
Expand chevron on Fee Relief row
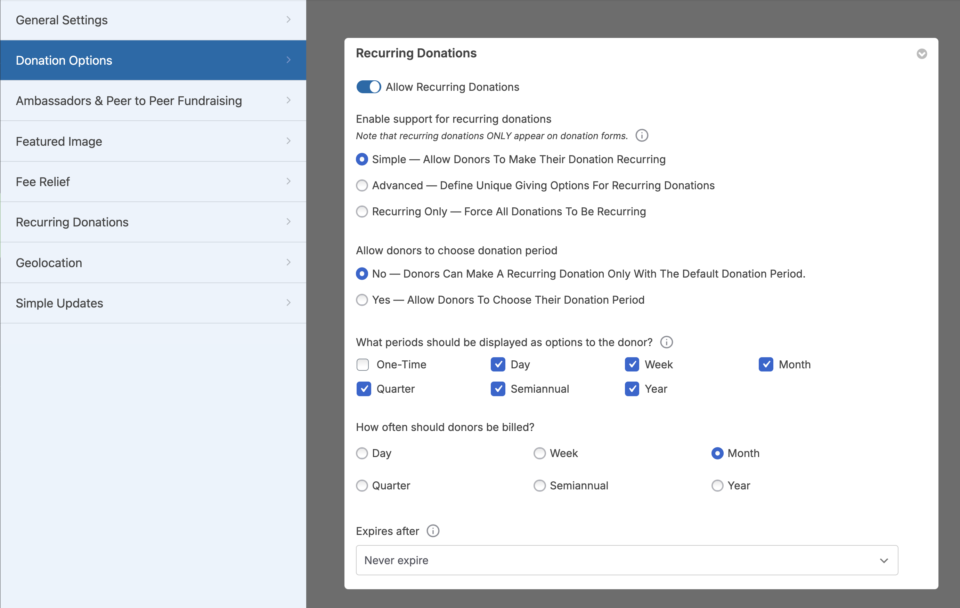coord(288,181)
